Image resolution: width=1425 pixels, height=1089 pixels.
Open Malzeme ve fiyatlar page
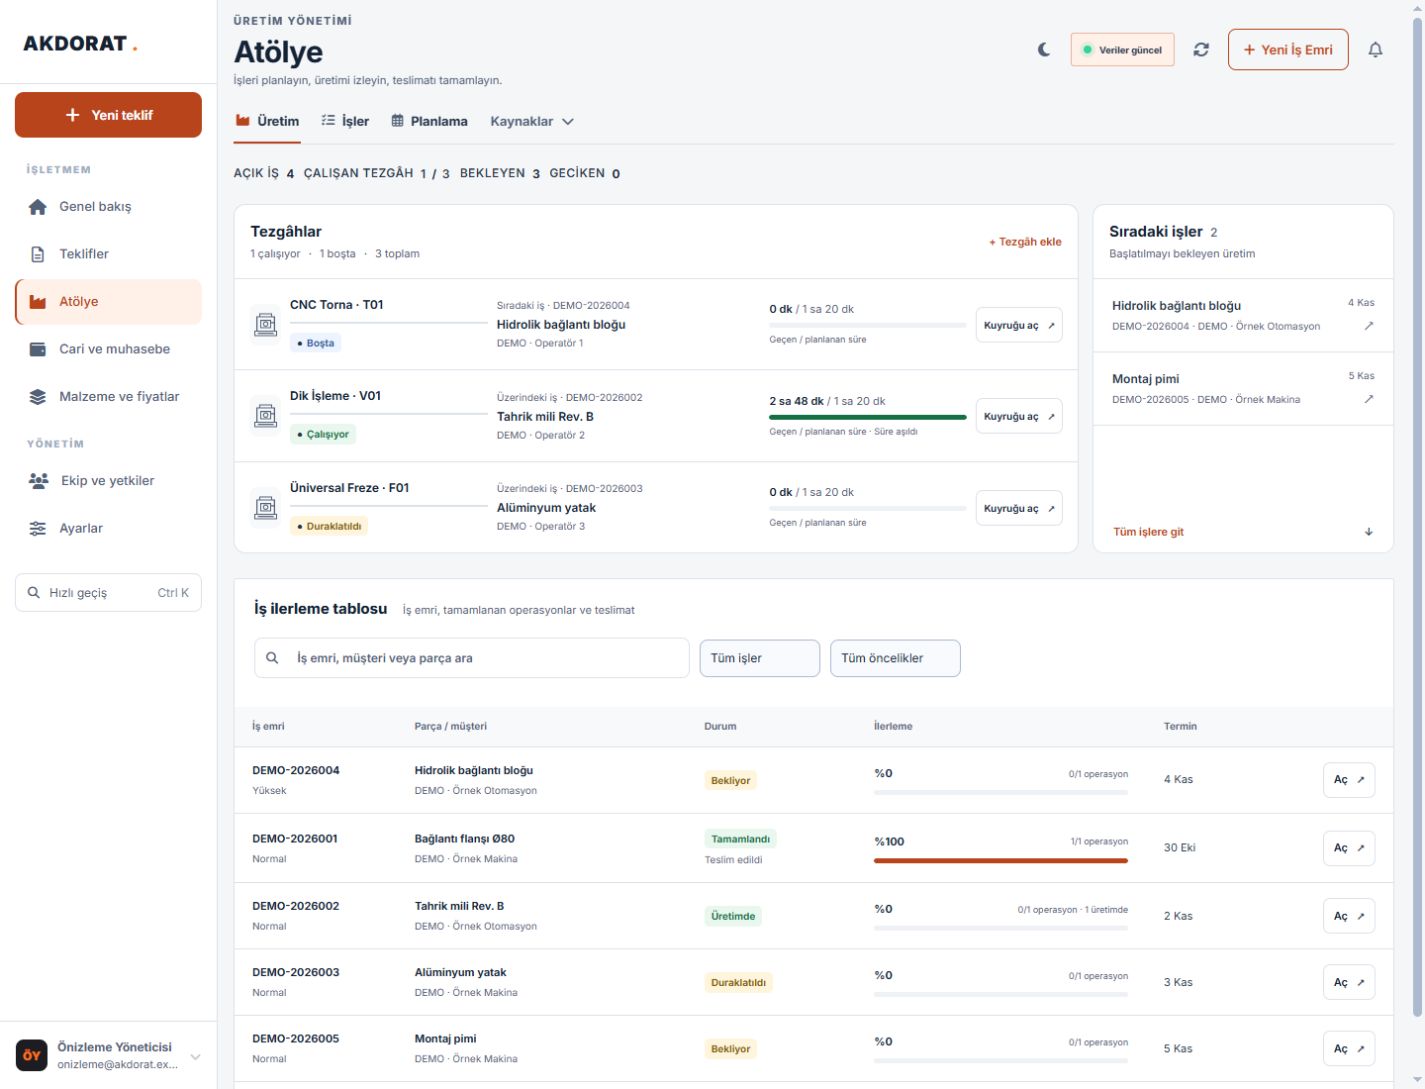(108, 397)
